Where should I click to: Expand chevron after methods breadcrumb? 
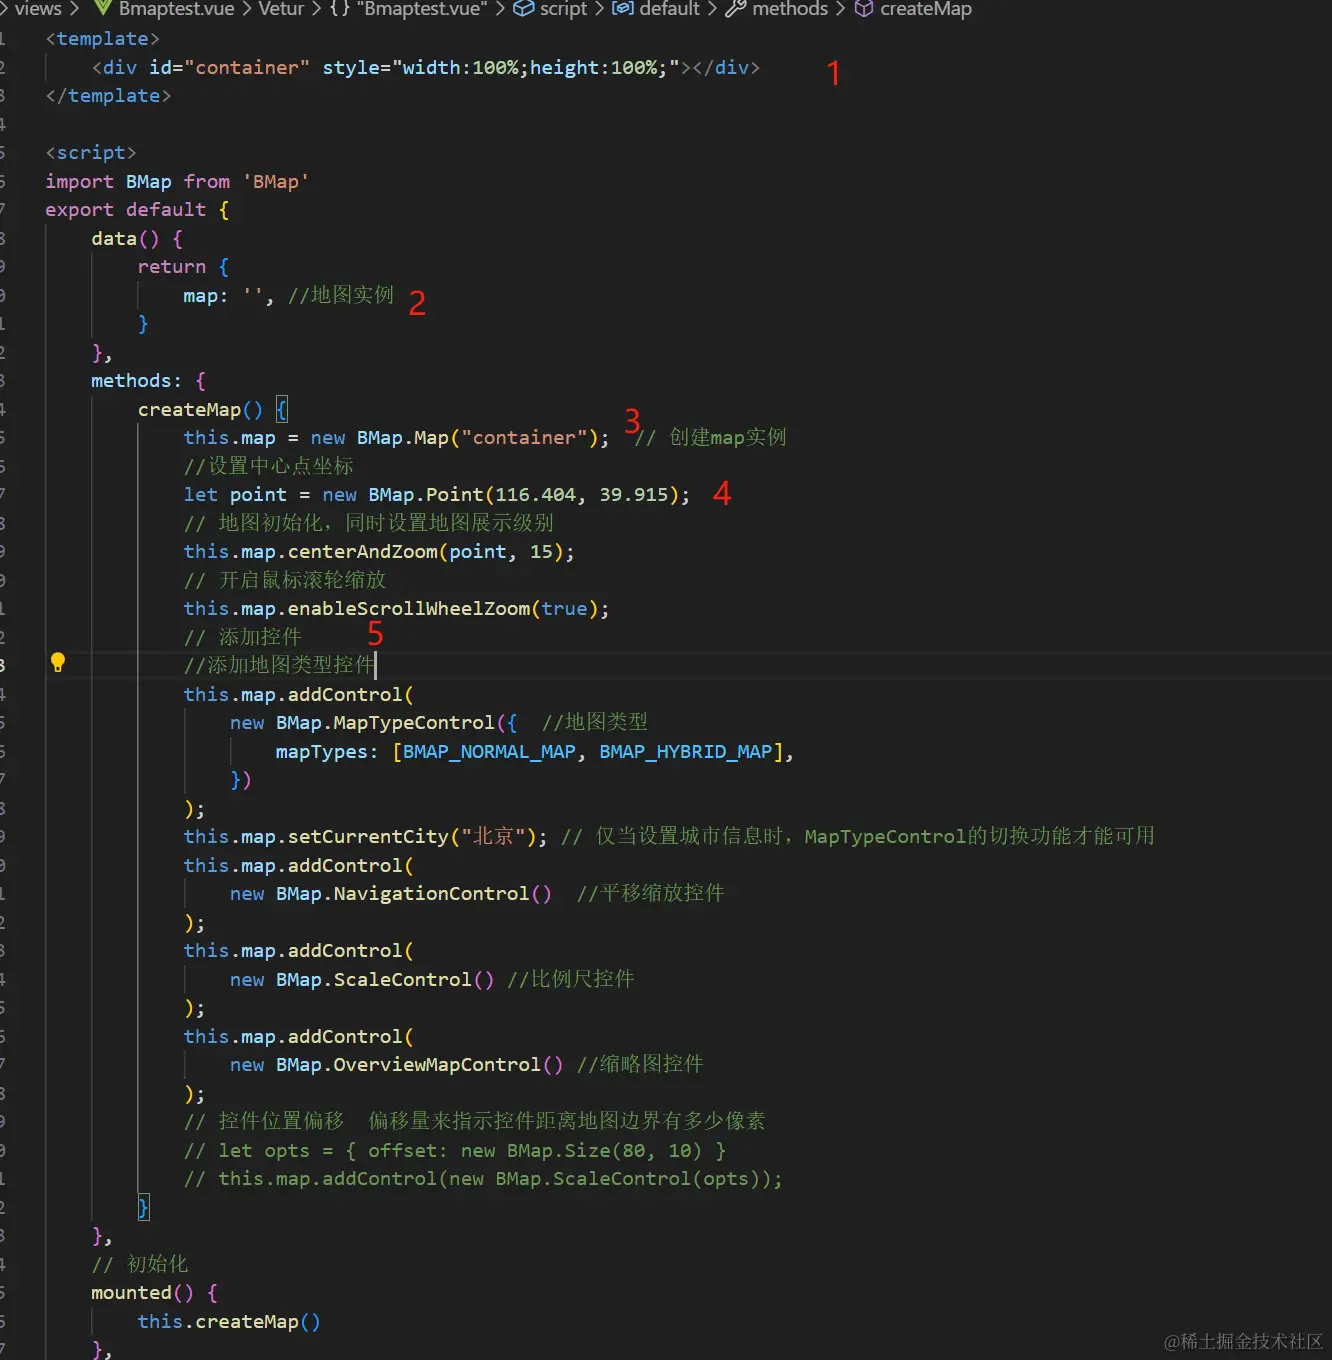841,8
